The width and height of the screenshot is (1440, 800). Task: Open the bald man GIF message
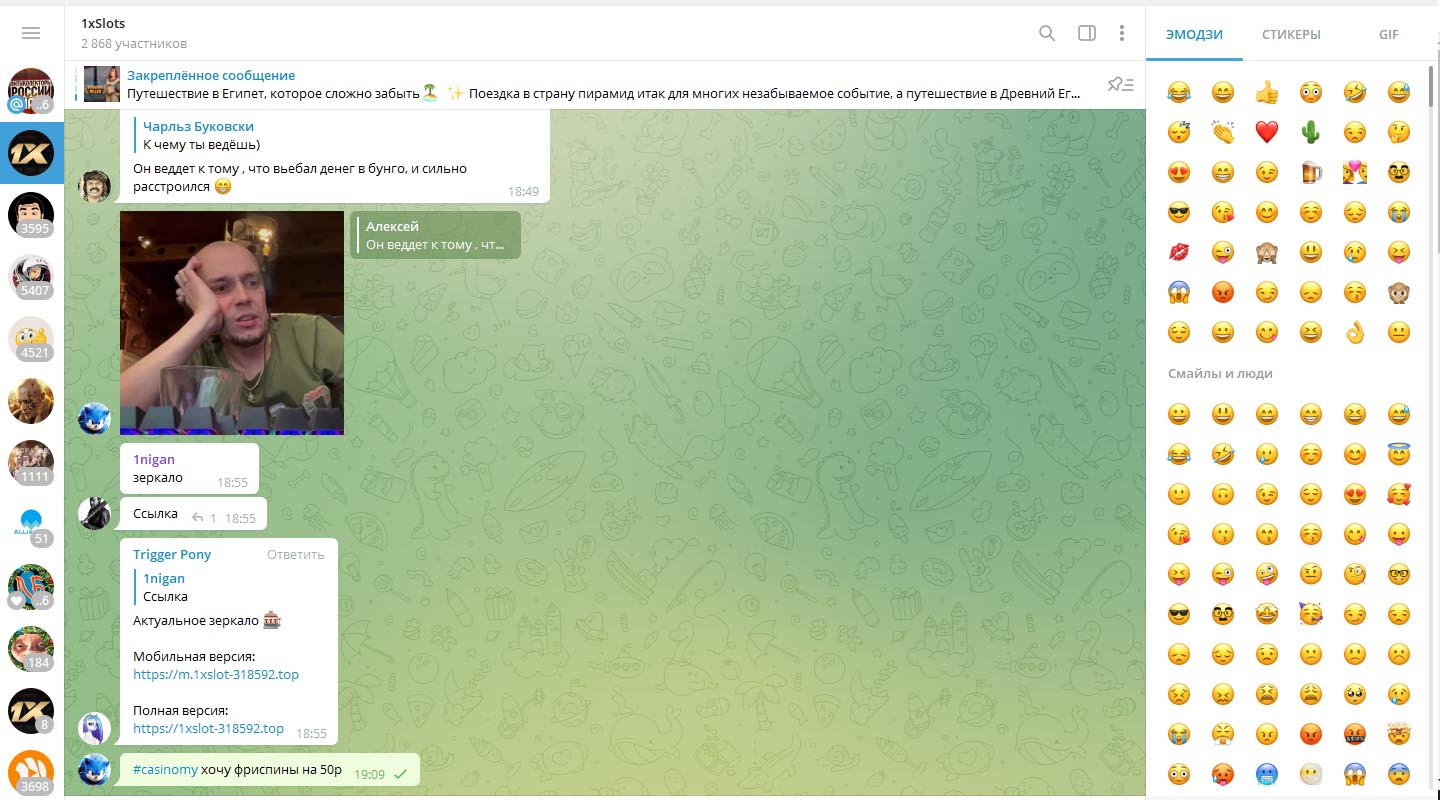[x=232, y=323]
